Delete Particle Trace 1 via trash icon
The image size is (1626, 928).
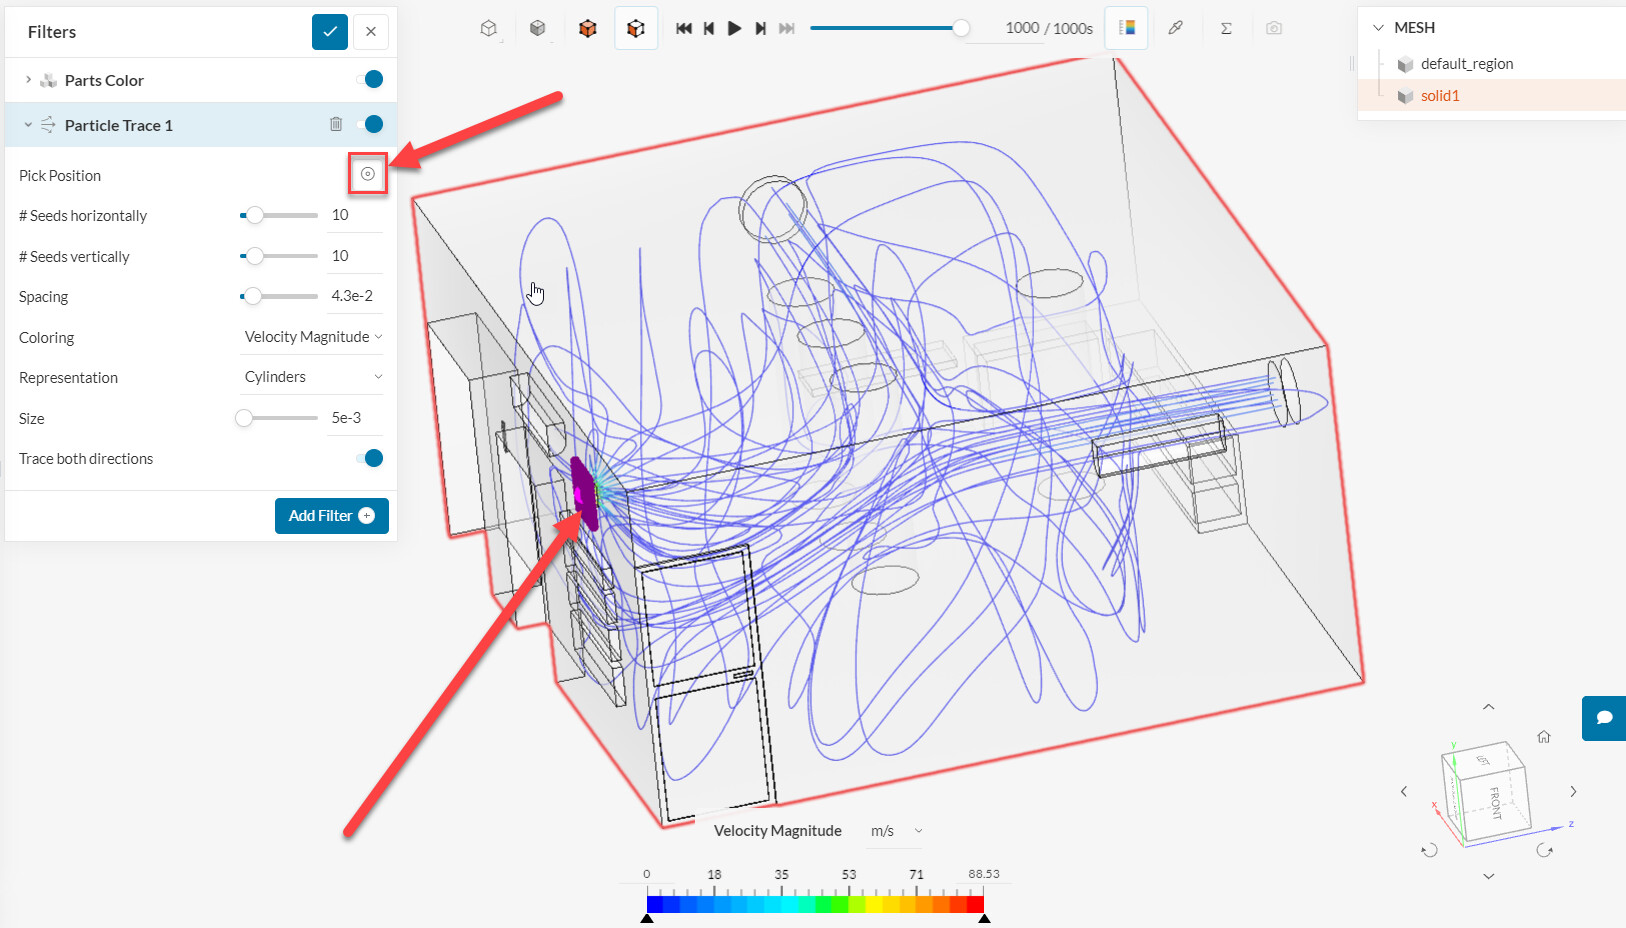pyautogui.click(x=336, y=124)
